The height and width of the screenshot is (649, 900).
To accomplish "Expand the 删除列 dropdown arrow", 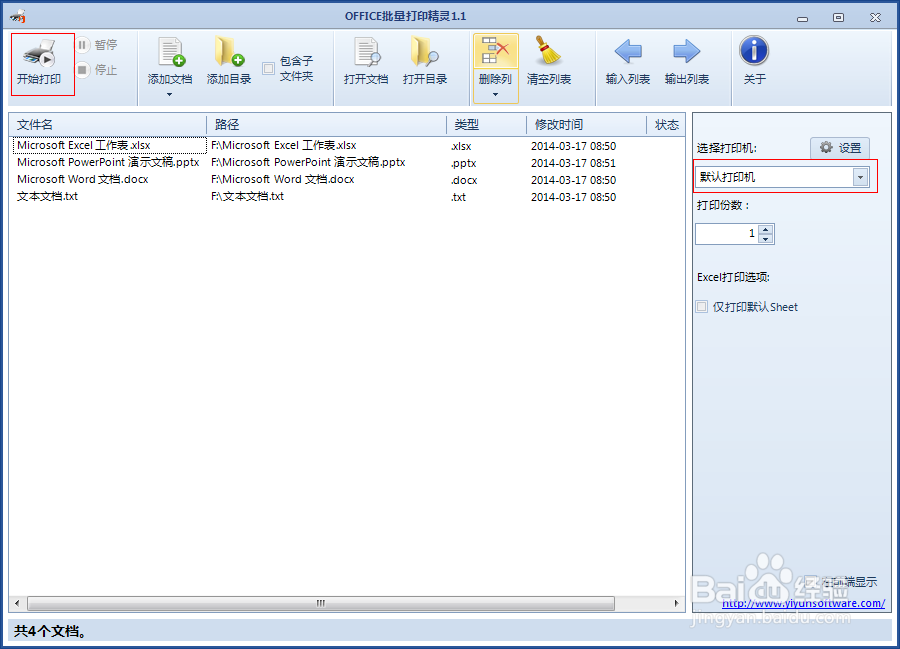I will [x=495, y=95].
